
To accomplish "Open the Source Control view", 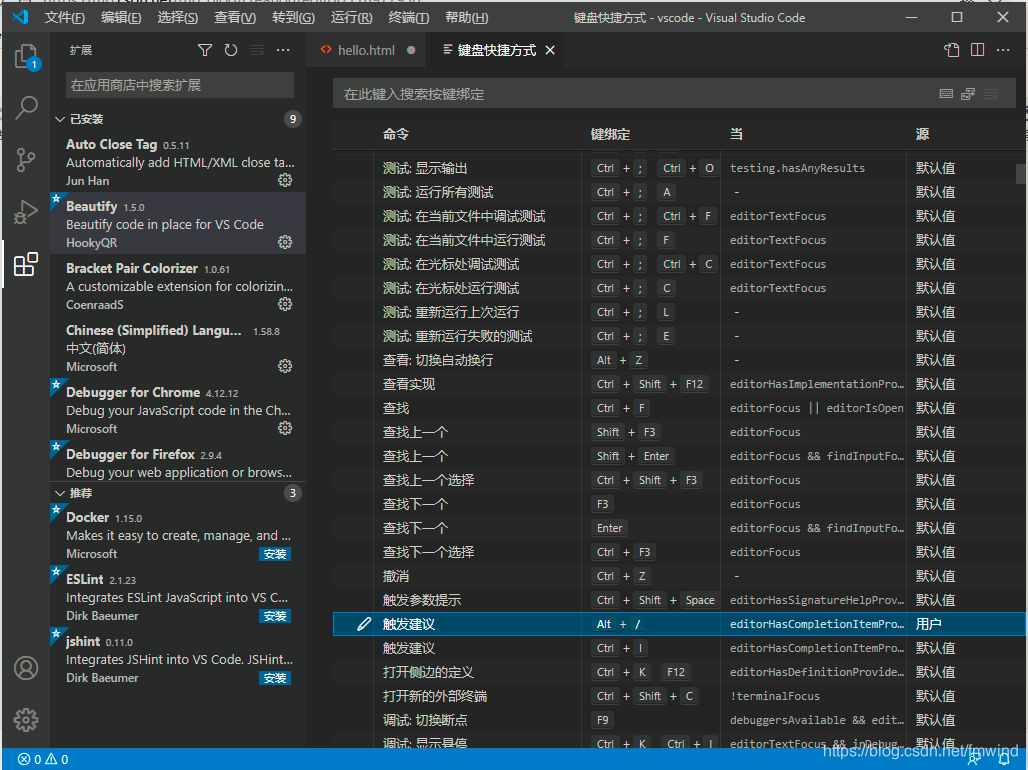I will [x=26, y=159].
